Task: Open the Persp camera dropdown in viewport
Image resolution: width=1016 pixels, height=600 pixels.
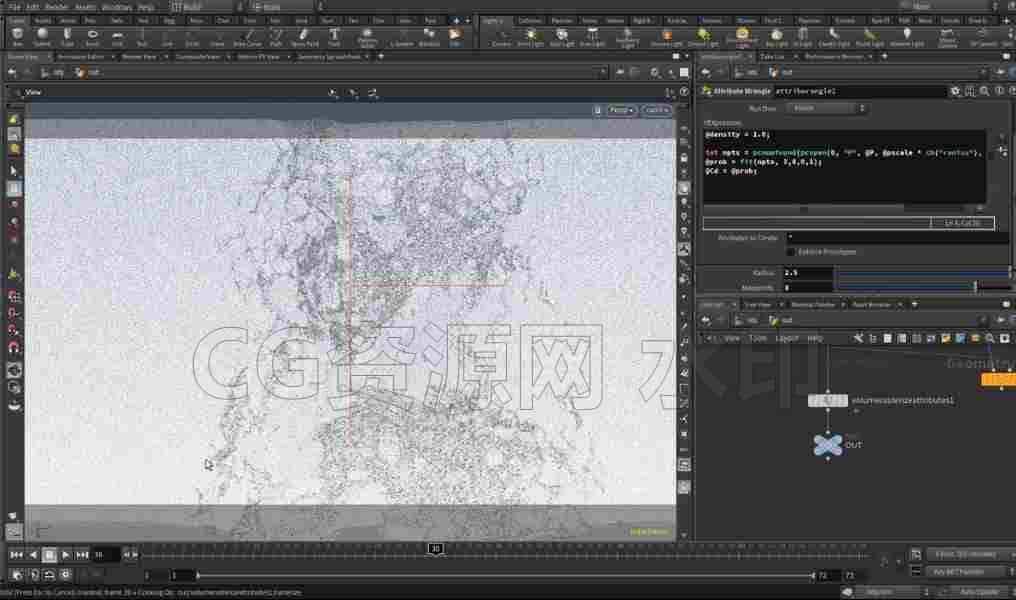Action: click(621, 110)
